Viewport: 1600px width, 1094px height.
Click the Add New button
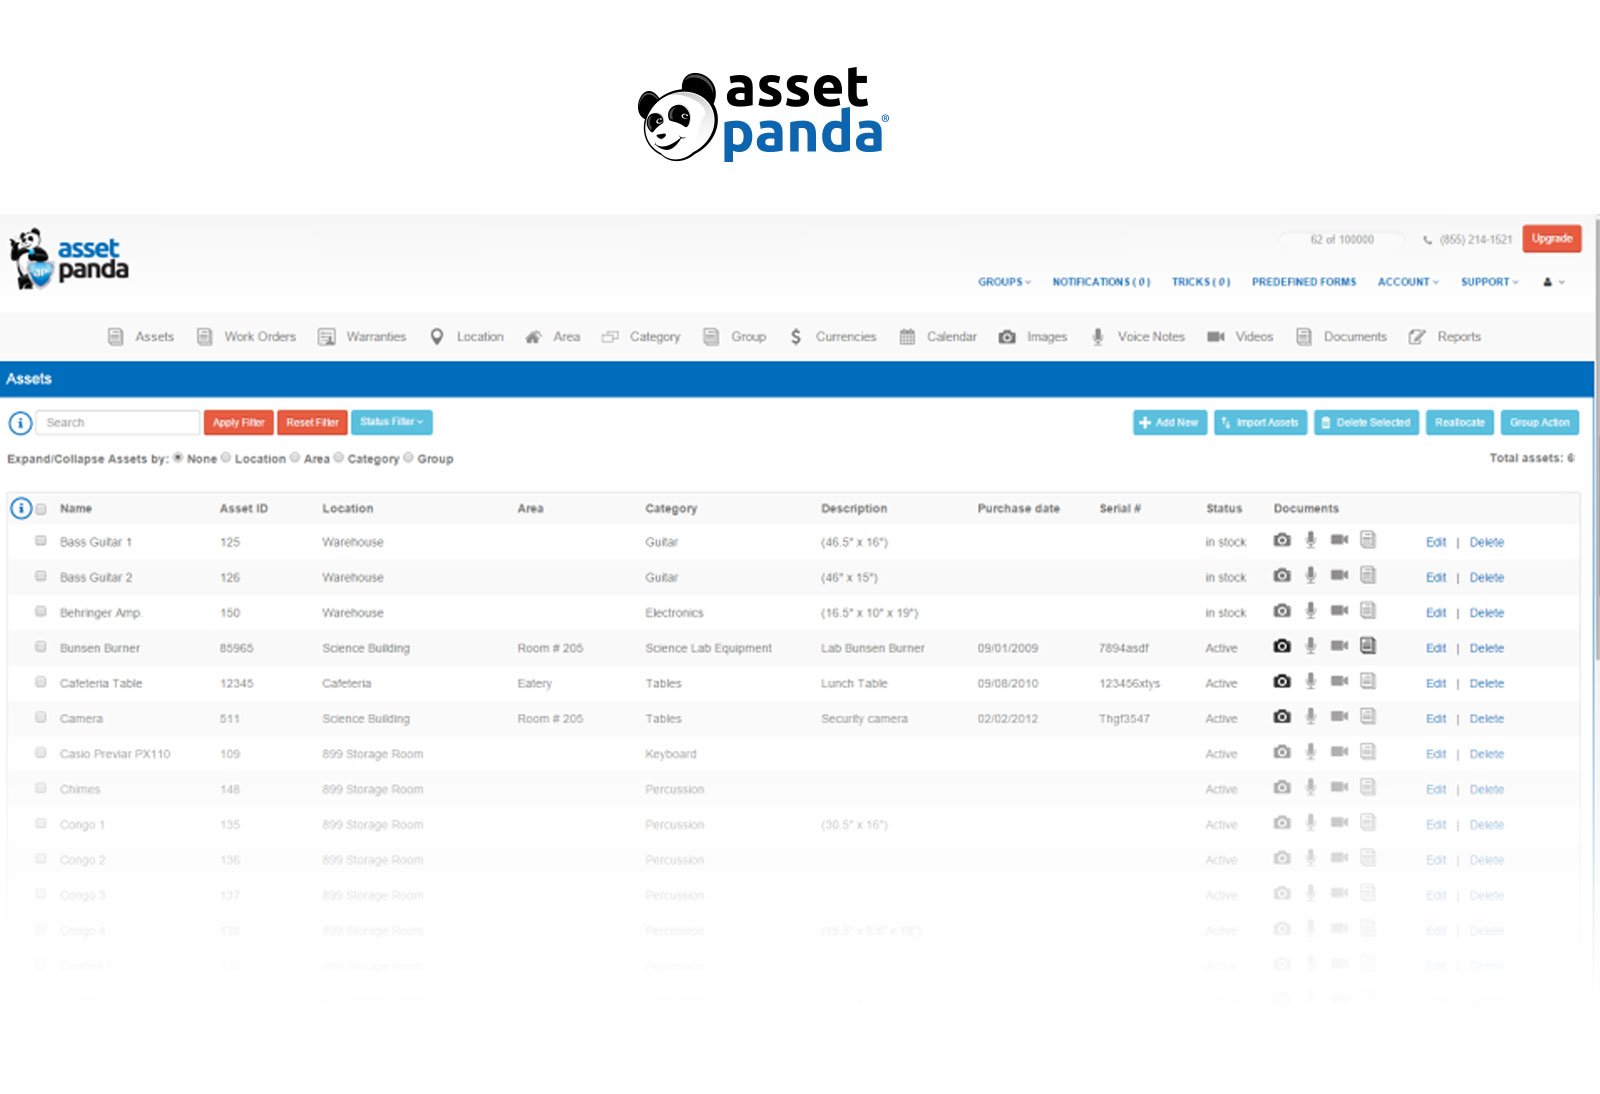click(1170, 422)
